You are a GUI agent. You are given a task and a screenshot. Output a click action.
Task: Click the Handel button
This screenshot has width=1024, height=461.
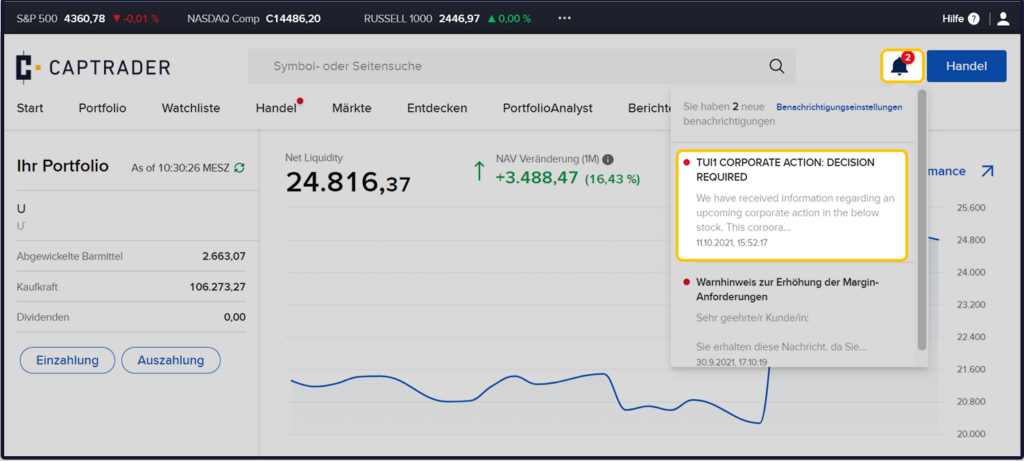click(967, 66)
